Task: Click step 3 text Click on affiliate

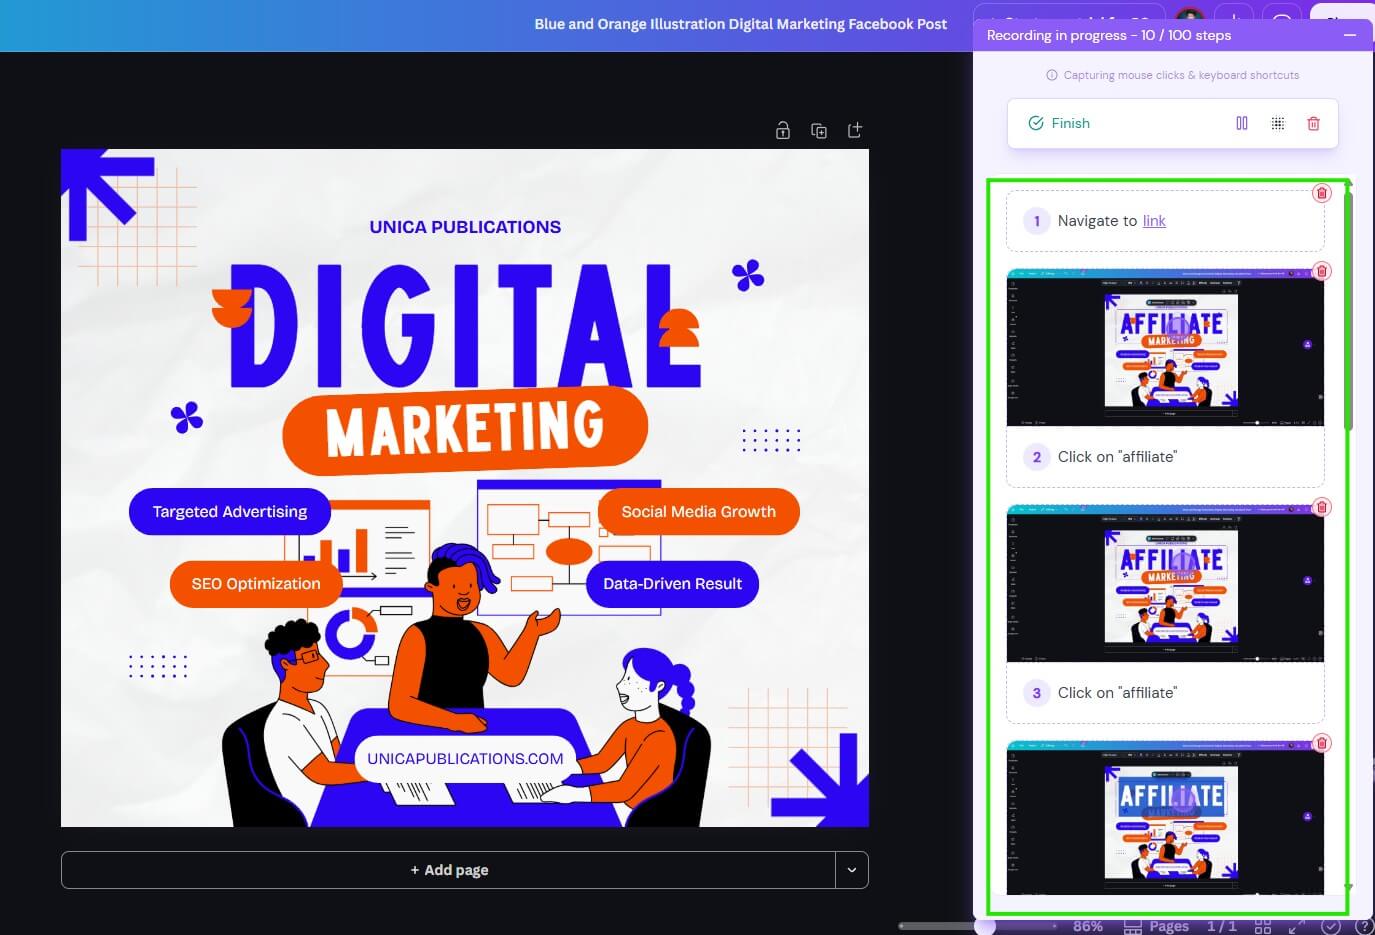Action: click(1117, 693)
